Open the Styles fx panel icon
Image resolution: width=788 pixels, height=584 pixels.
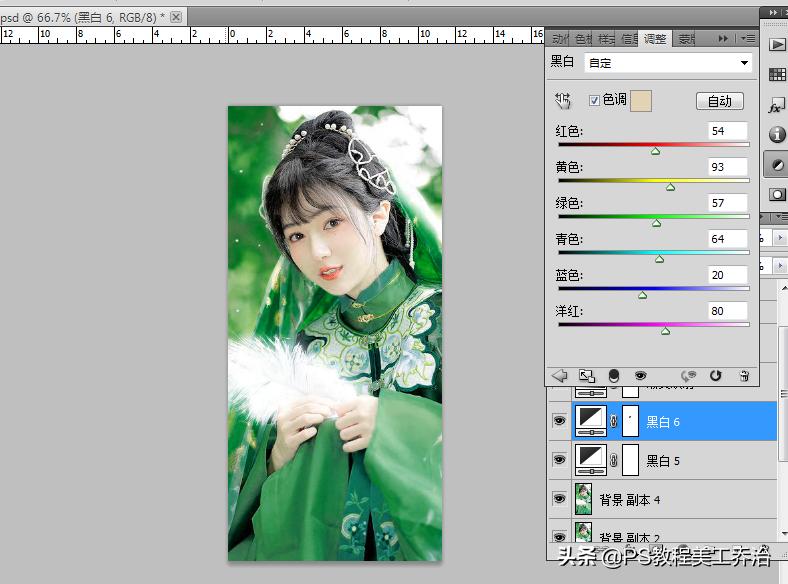click(x=776, y=105)
